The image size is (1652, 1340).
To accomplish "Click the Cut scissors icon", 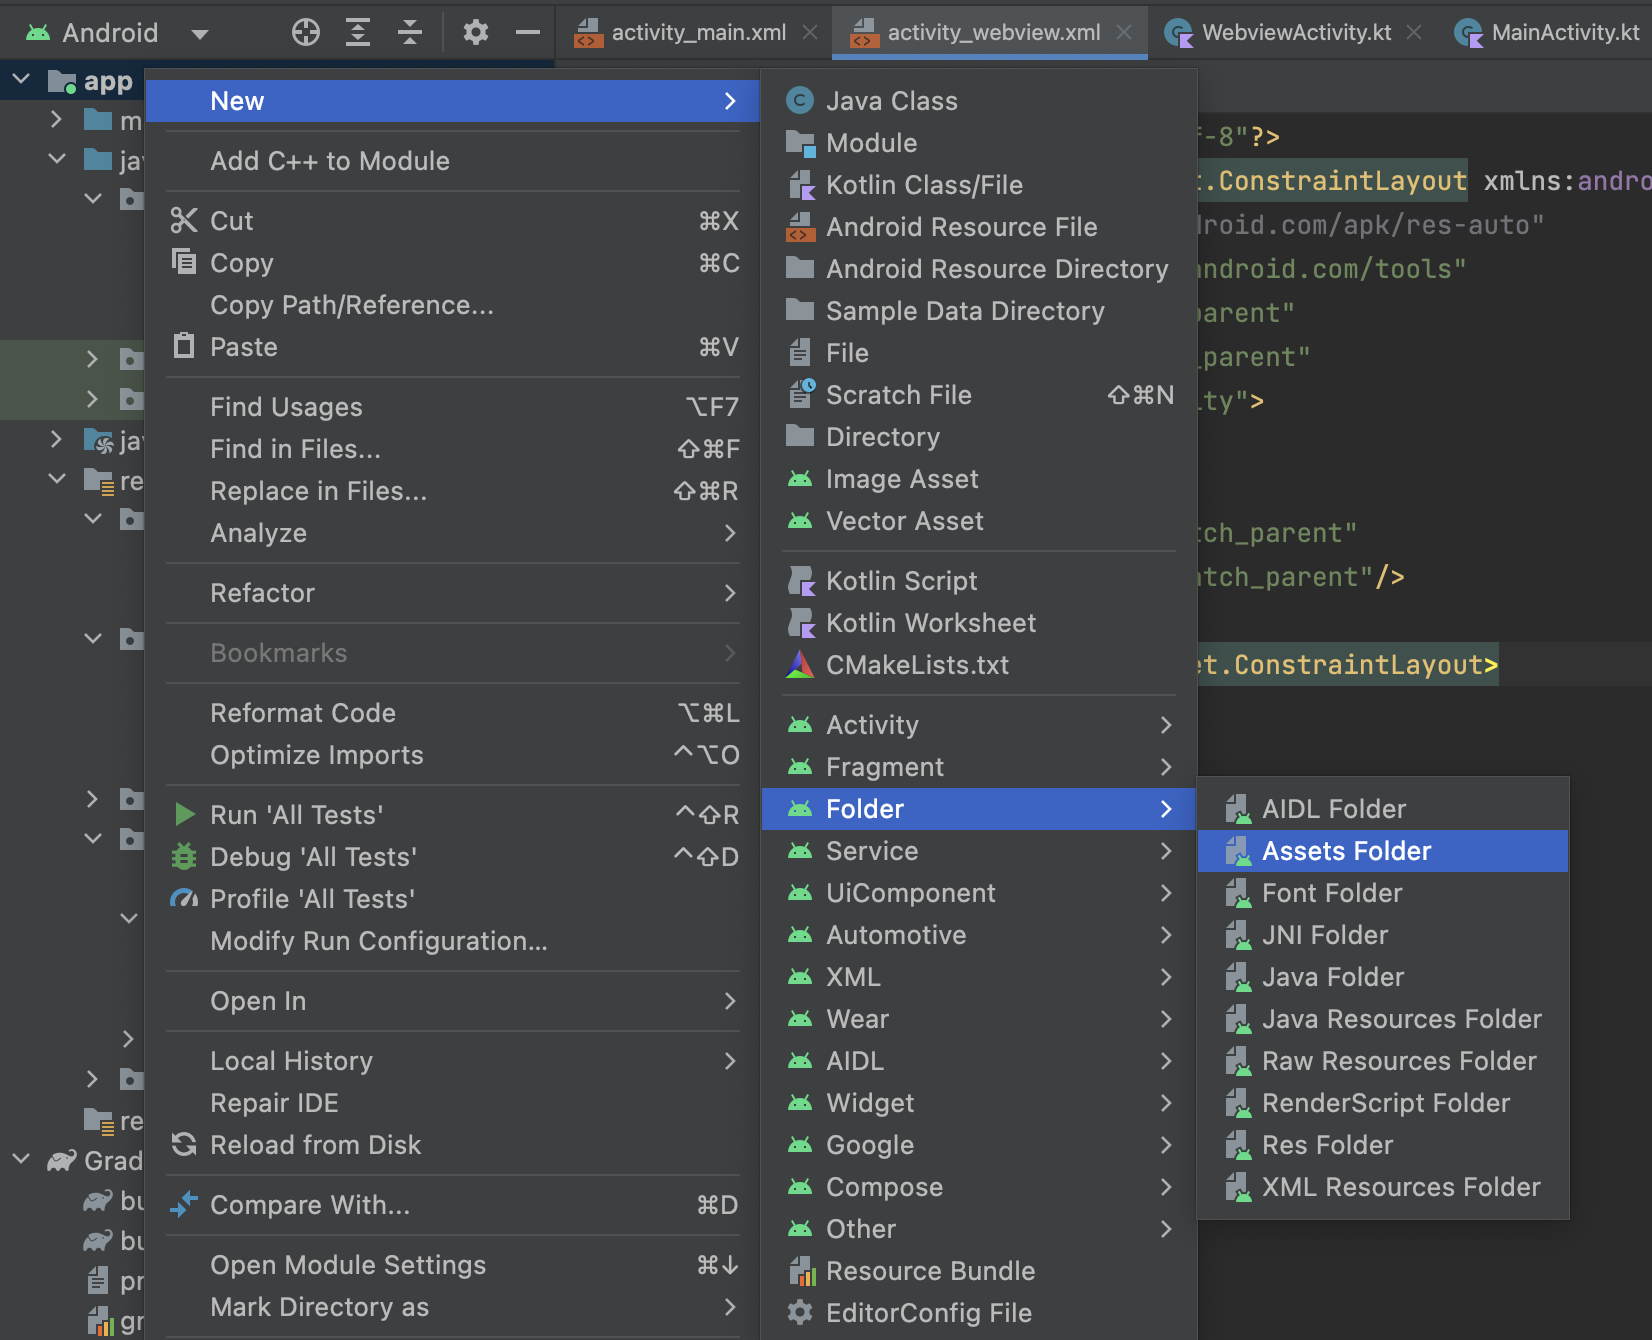I will point(184,221).
